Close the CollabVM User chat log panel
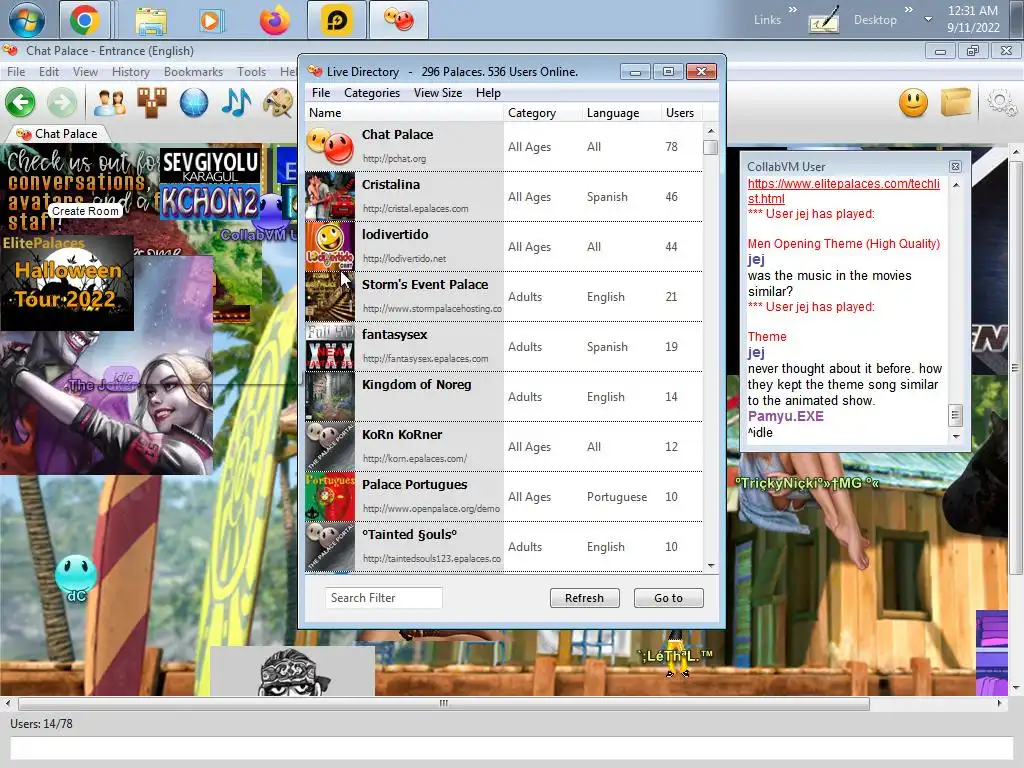This screenshot has width=1024, height=768. (x=955, y=167)
